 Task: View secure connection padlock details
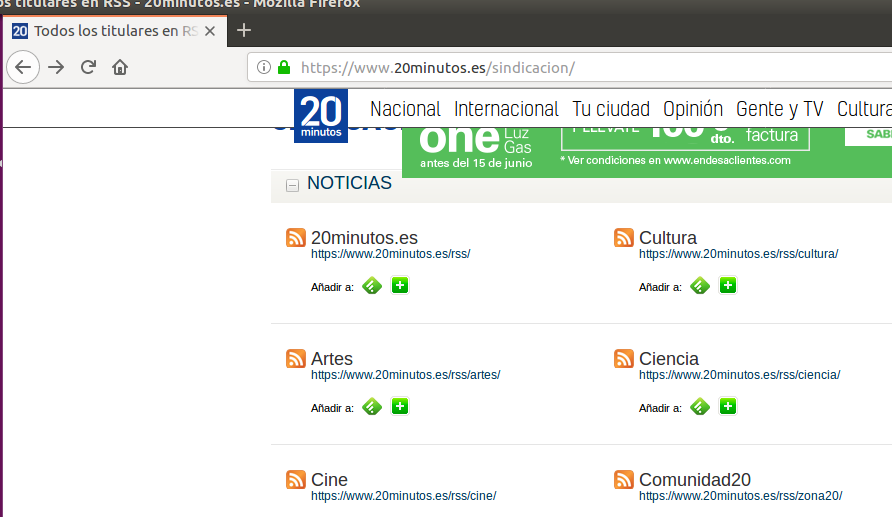click(x=284, y=67)
